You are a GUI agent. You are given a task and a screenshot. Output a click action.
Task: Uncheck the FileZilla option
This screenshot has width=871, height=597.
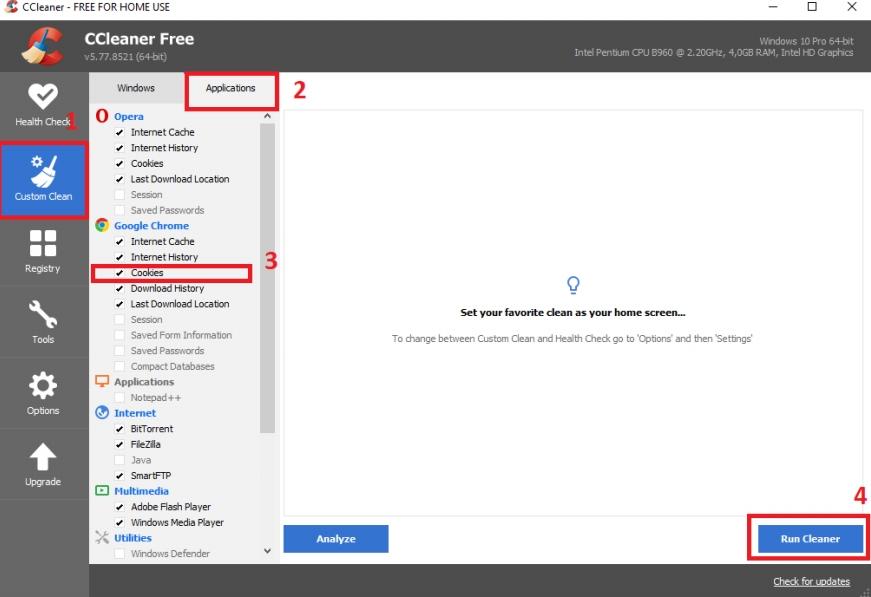[x=119, y=444]
